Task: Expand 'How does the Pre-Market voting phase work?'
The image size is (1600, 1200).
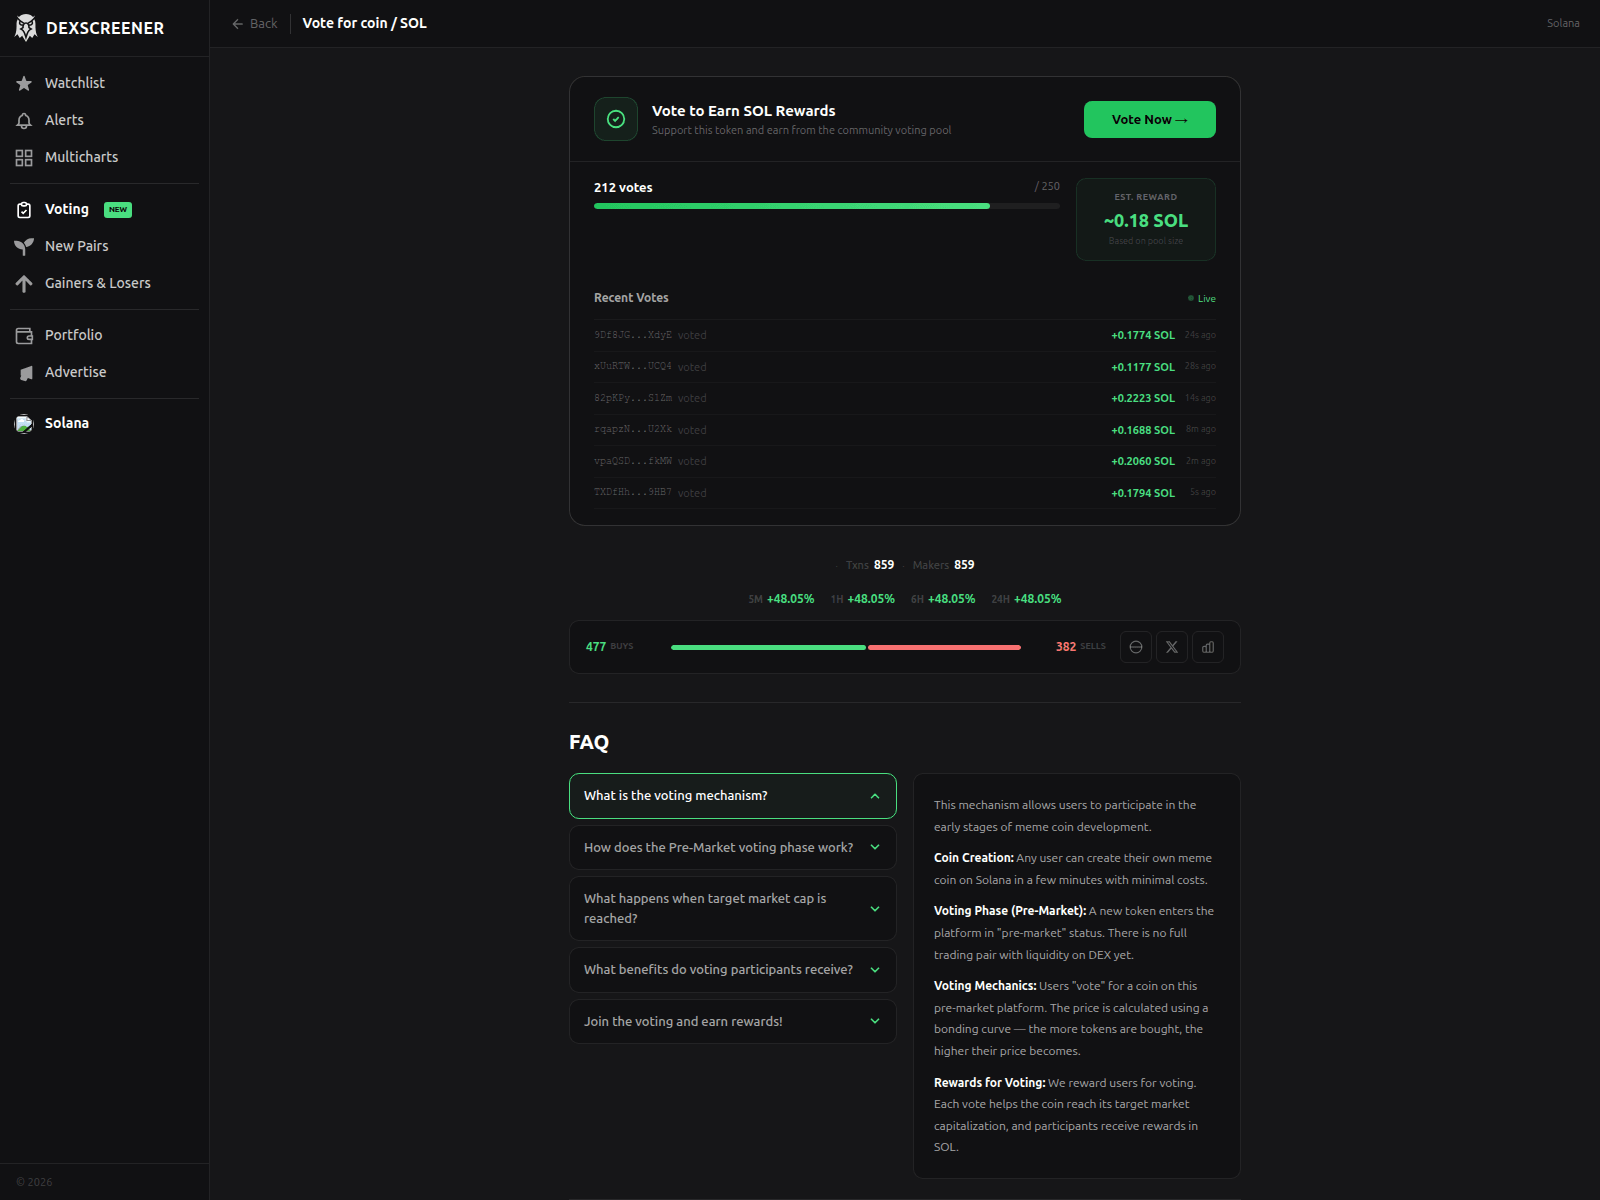Action: [732, 848]
